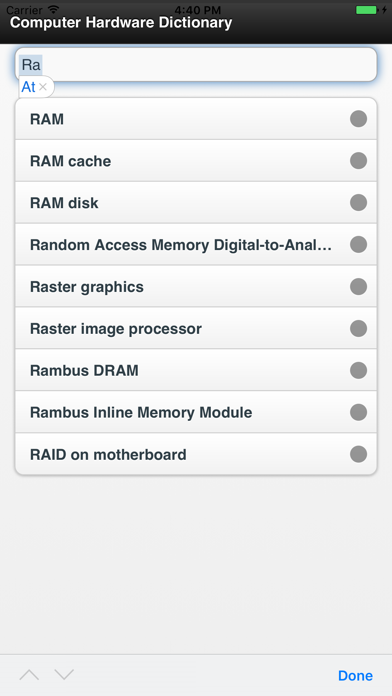392x696 pixels.
Task: Dismiss the 'At' autocorrect suggestion with its X
Action: 43,87
